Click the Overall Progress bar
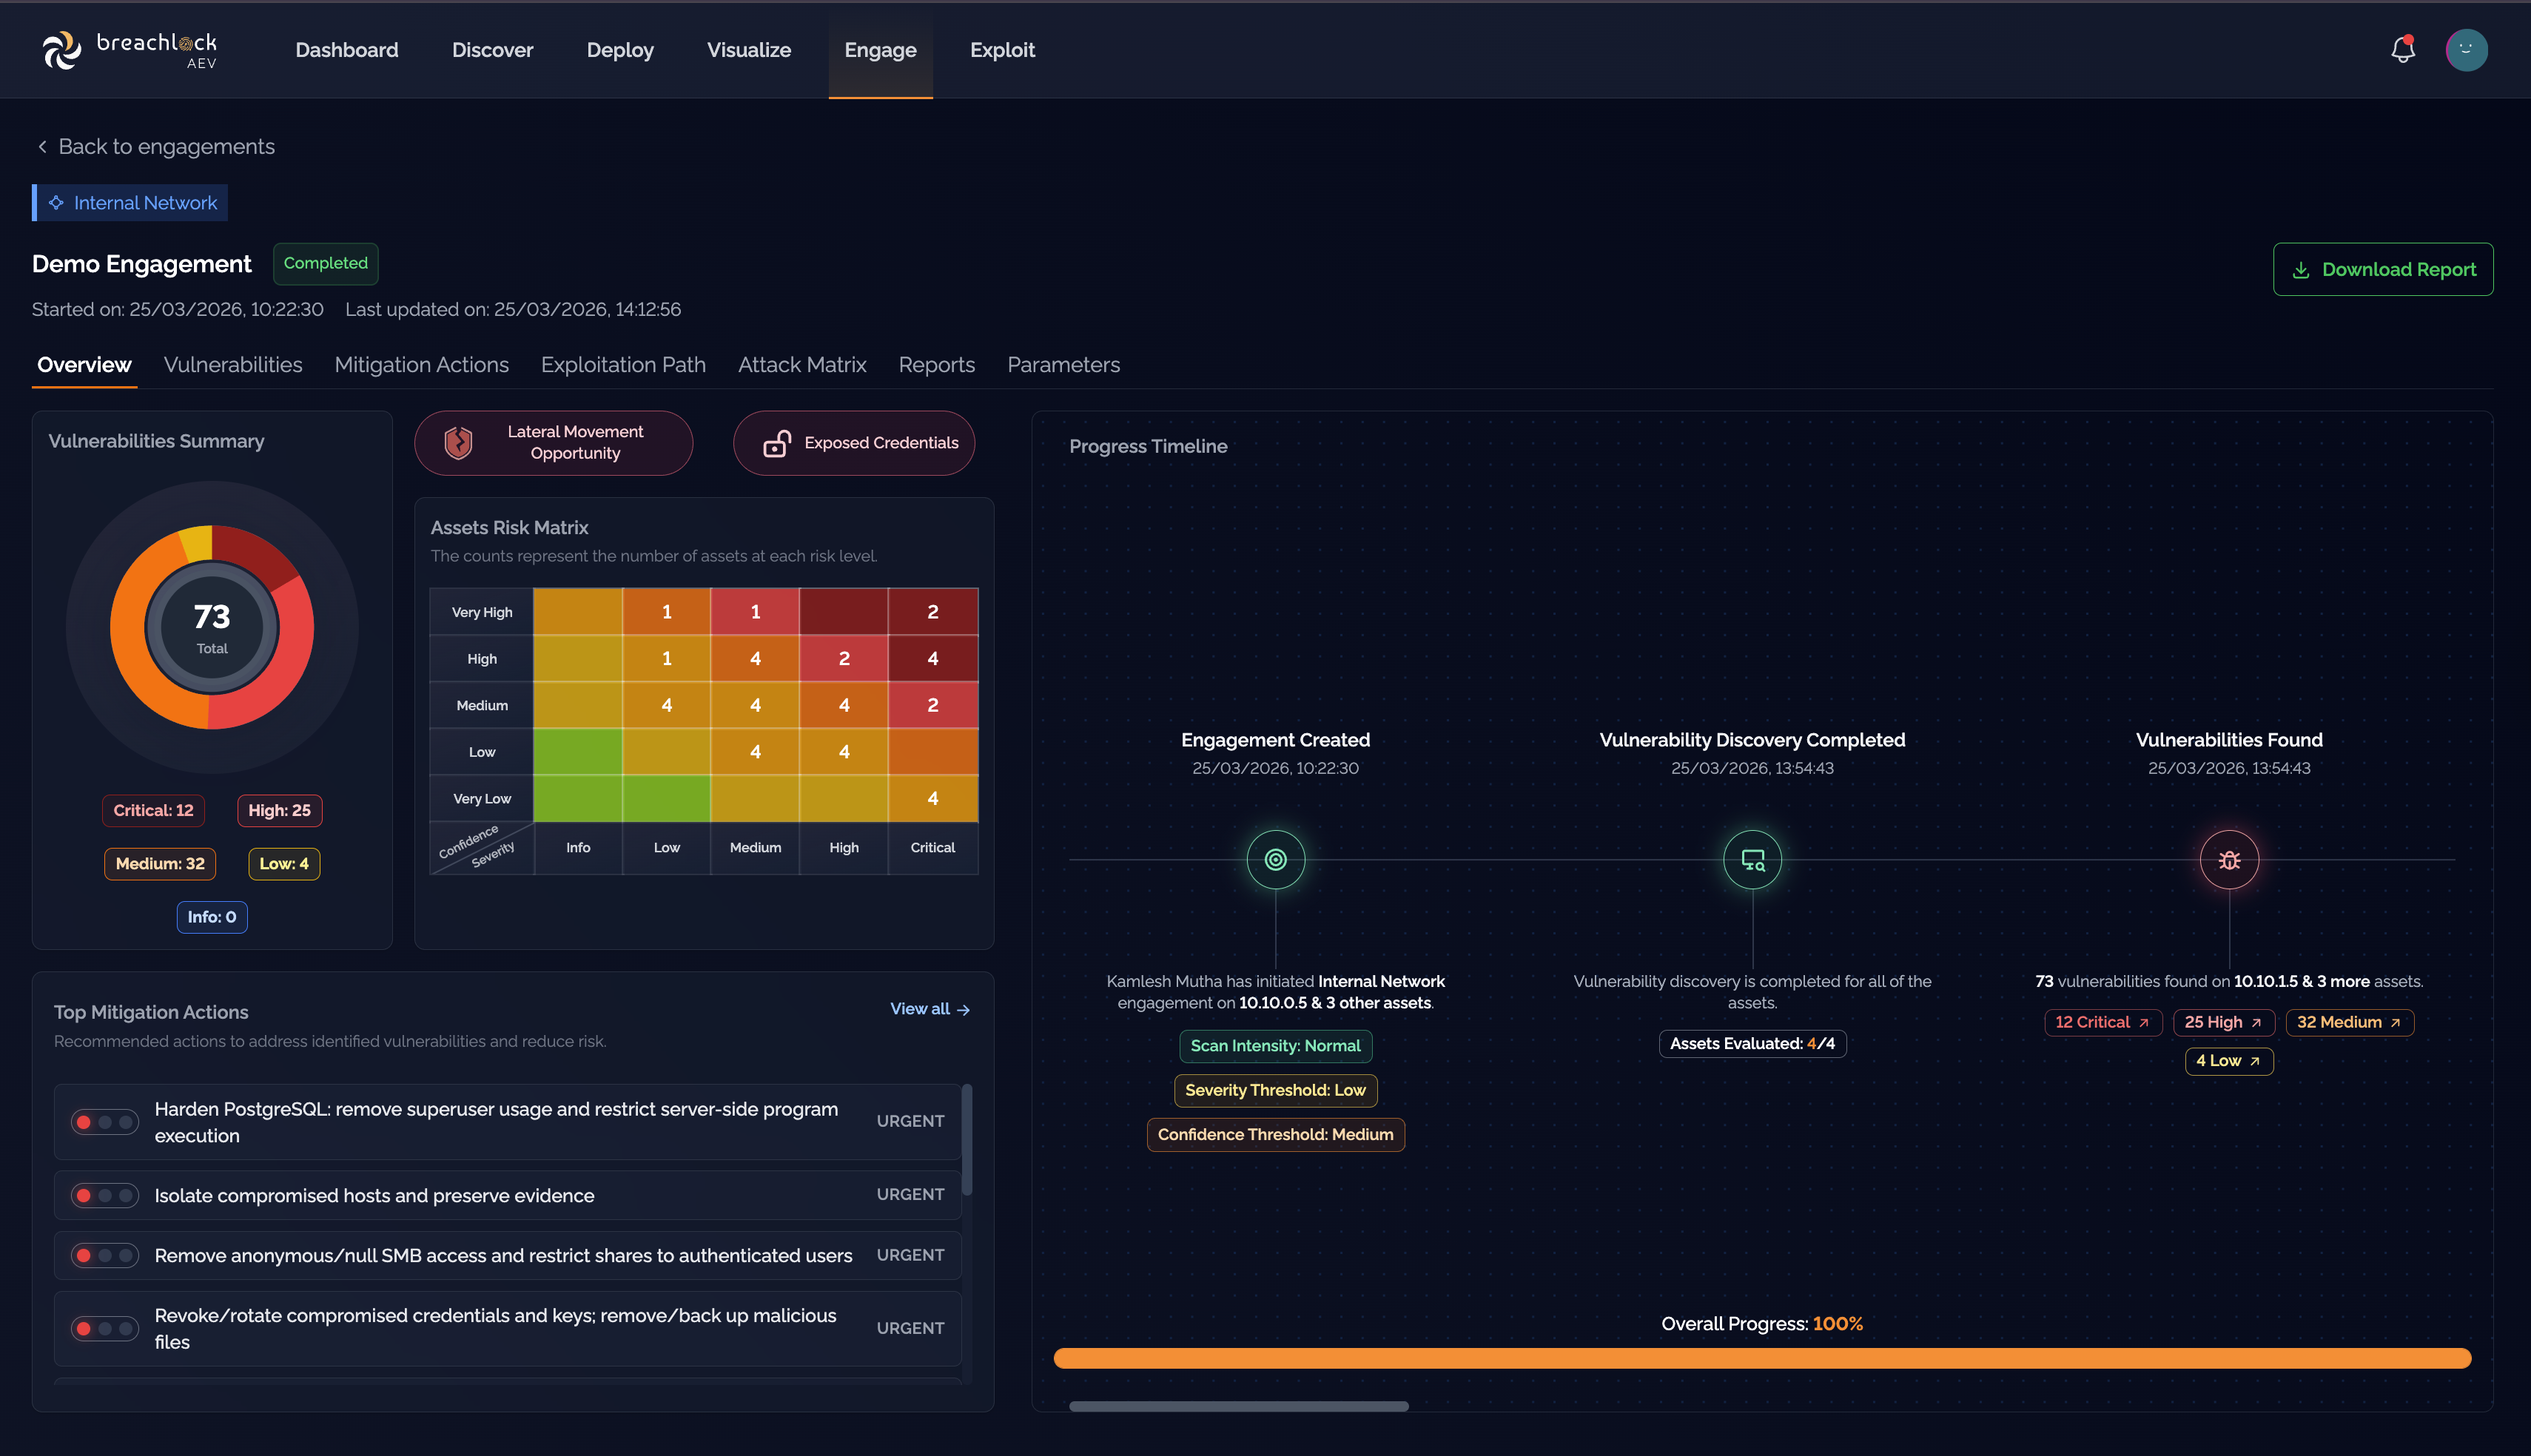Screen dimensions: 2531x1456 [x=1762, y=1358]
